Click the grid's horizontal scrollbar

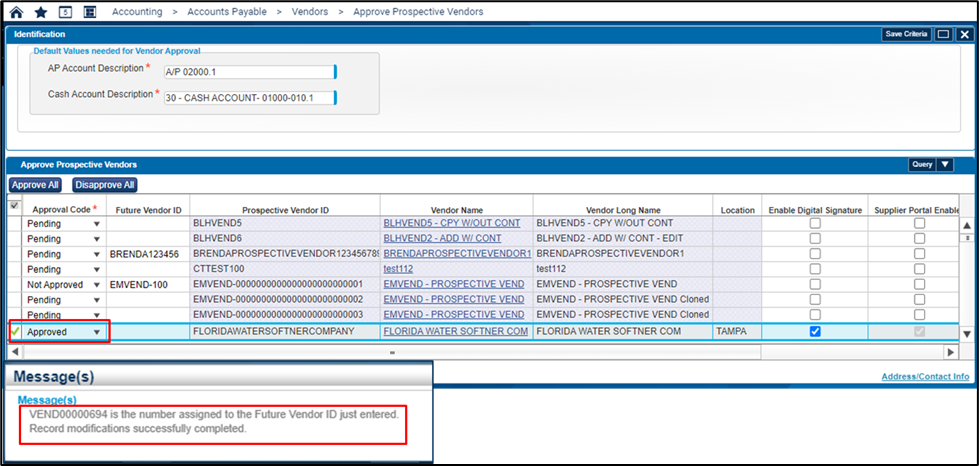click(390, 352)
